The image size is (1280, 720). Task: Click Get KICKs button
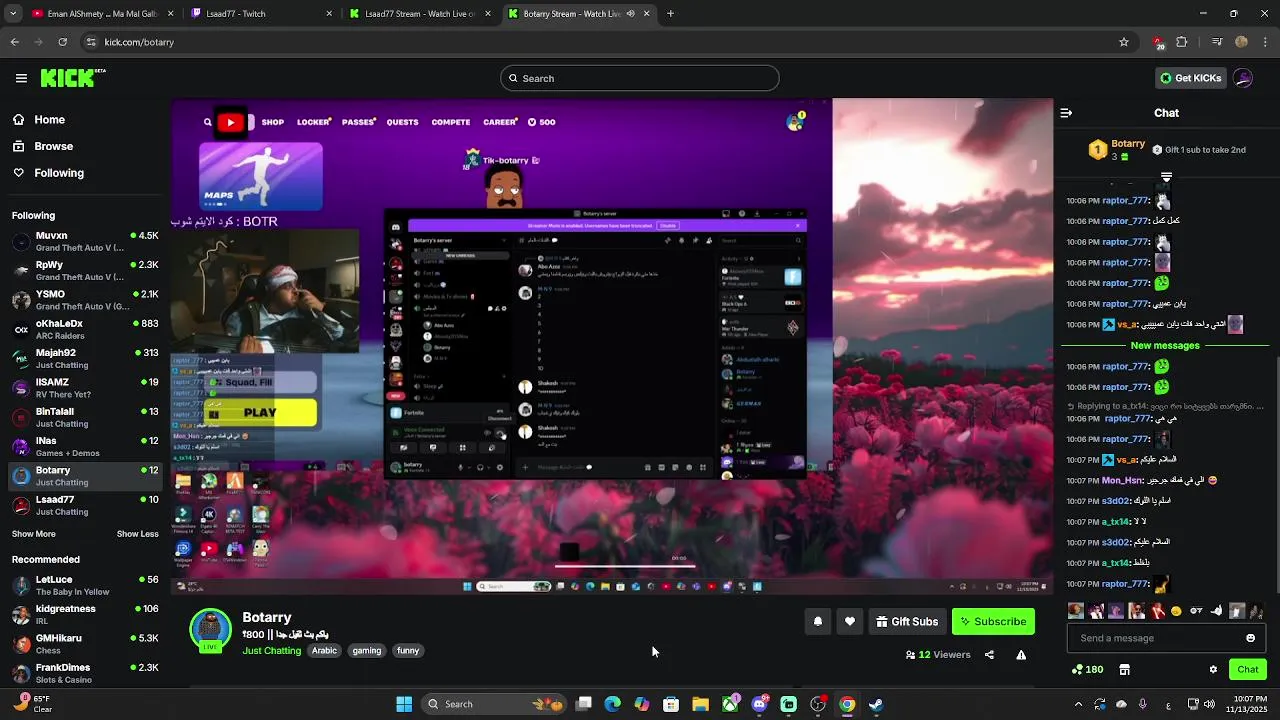point(1190,78)
